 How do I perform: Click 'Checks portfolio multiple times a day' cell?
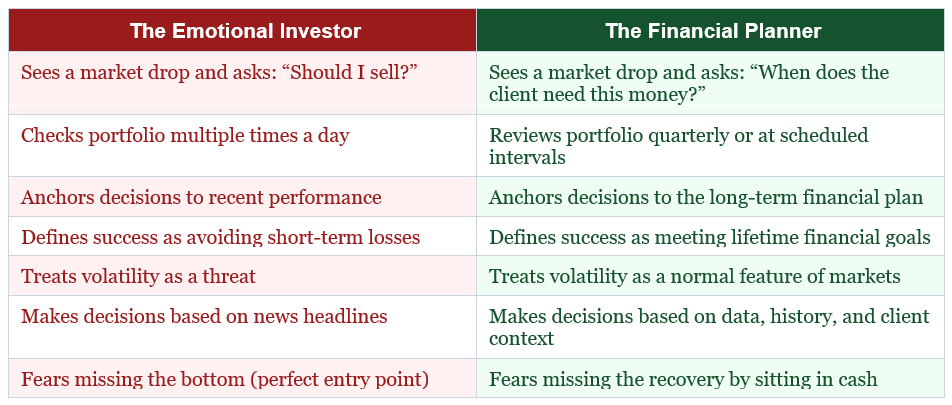242,146
